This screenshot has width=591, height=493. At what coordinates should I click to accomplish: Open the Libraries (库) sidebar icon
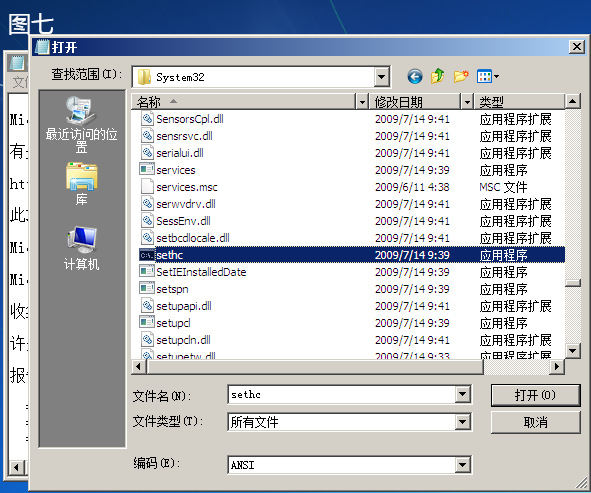pyautogui.click(x=81, y=184)
